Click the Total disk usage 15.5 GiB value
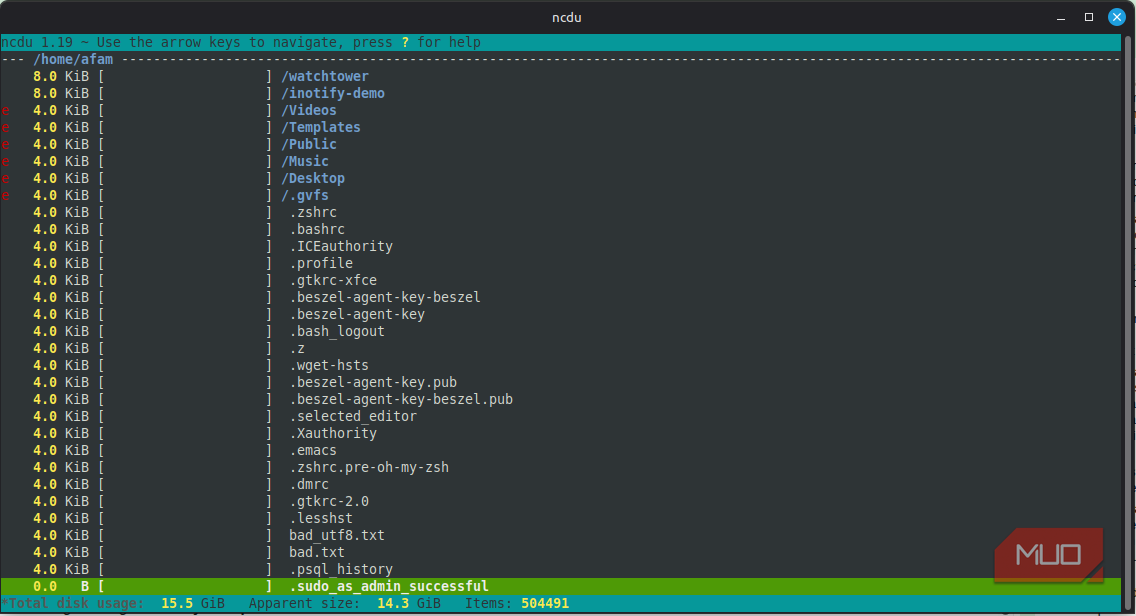 click(x=193, y=604)
